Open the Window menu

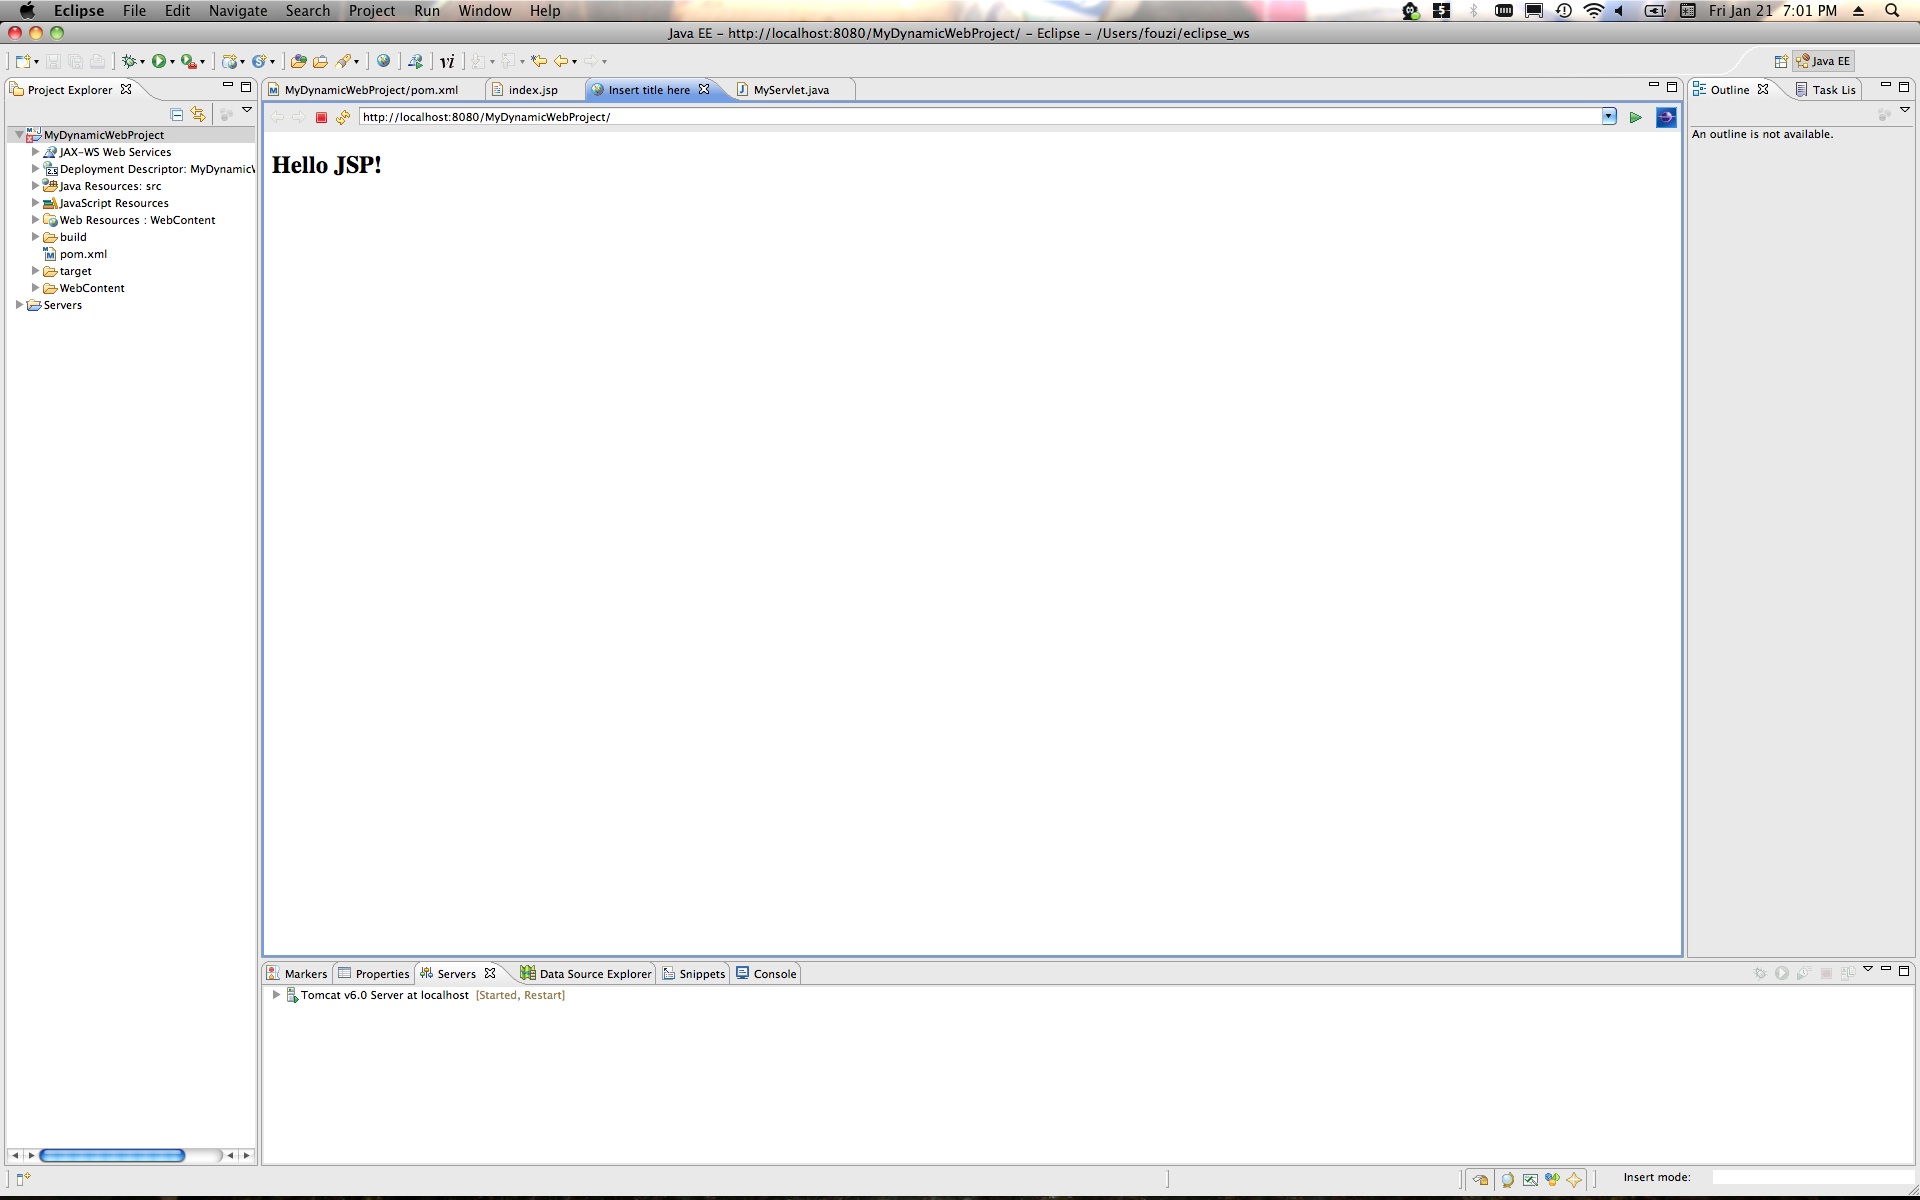[485, 10]
